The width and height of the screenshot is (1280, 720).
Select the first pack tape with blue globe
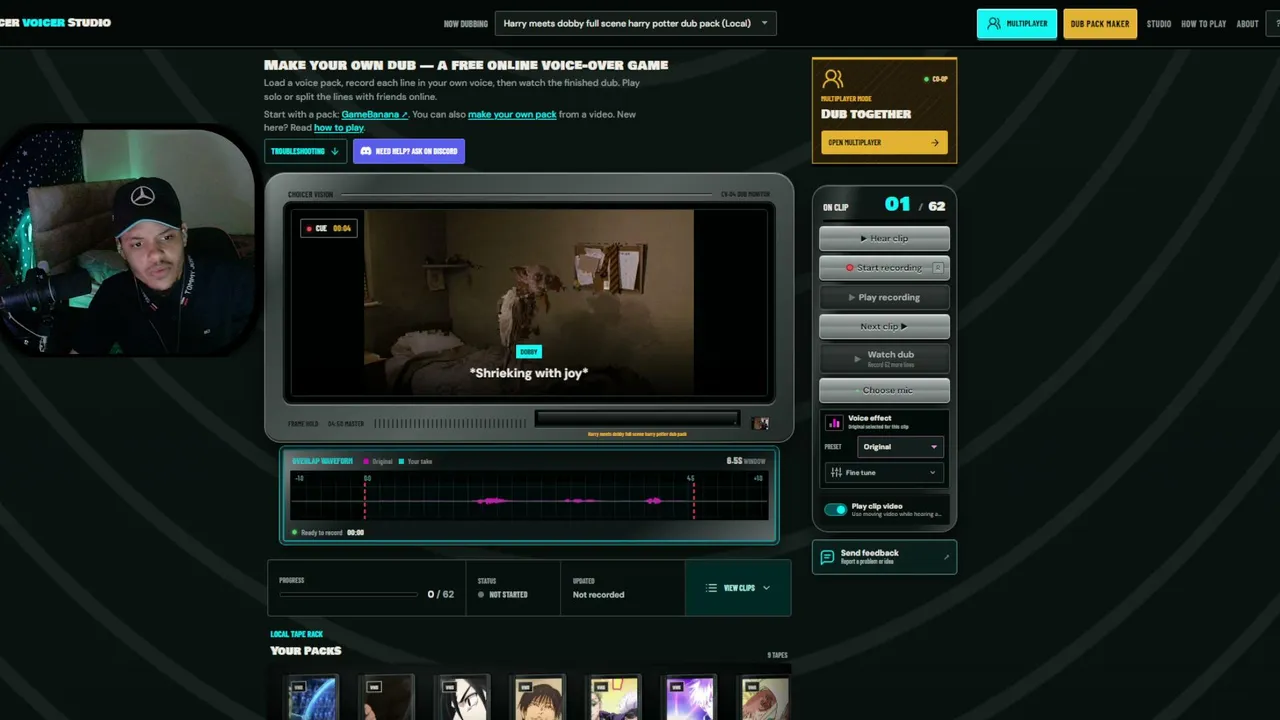click(311, 697)
